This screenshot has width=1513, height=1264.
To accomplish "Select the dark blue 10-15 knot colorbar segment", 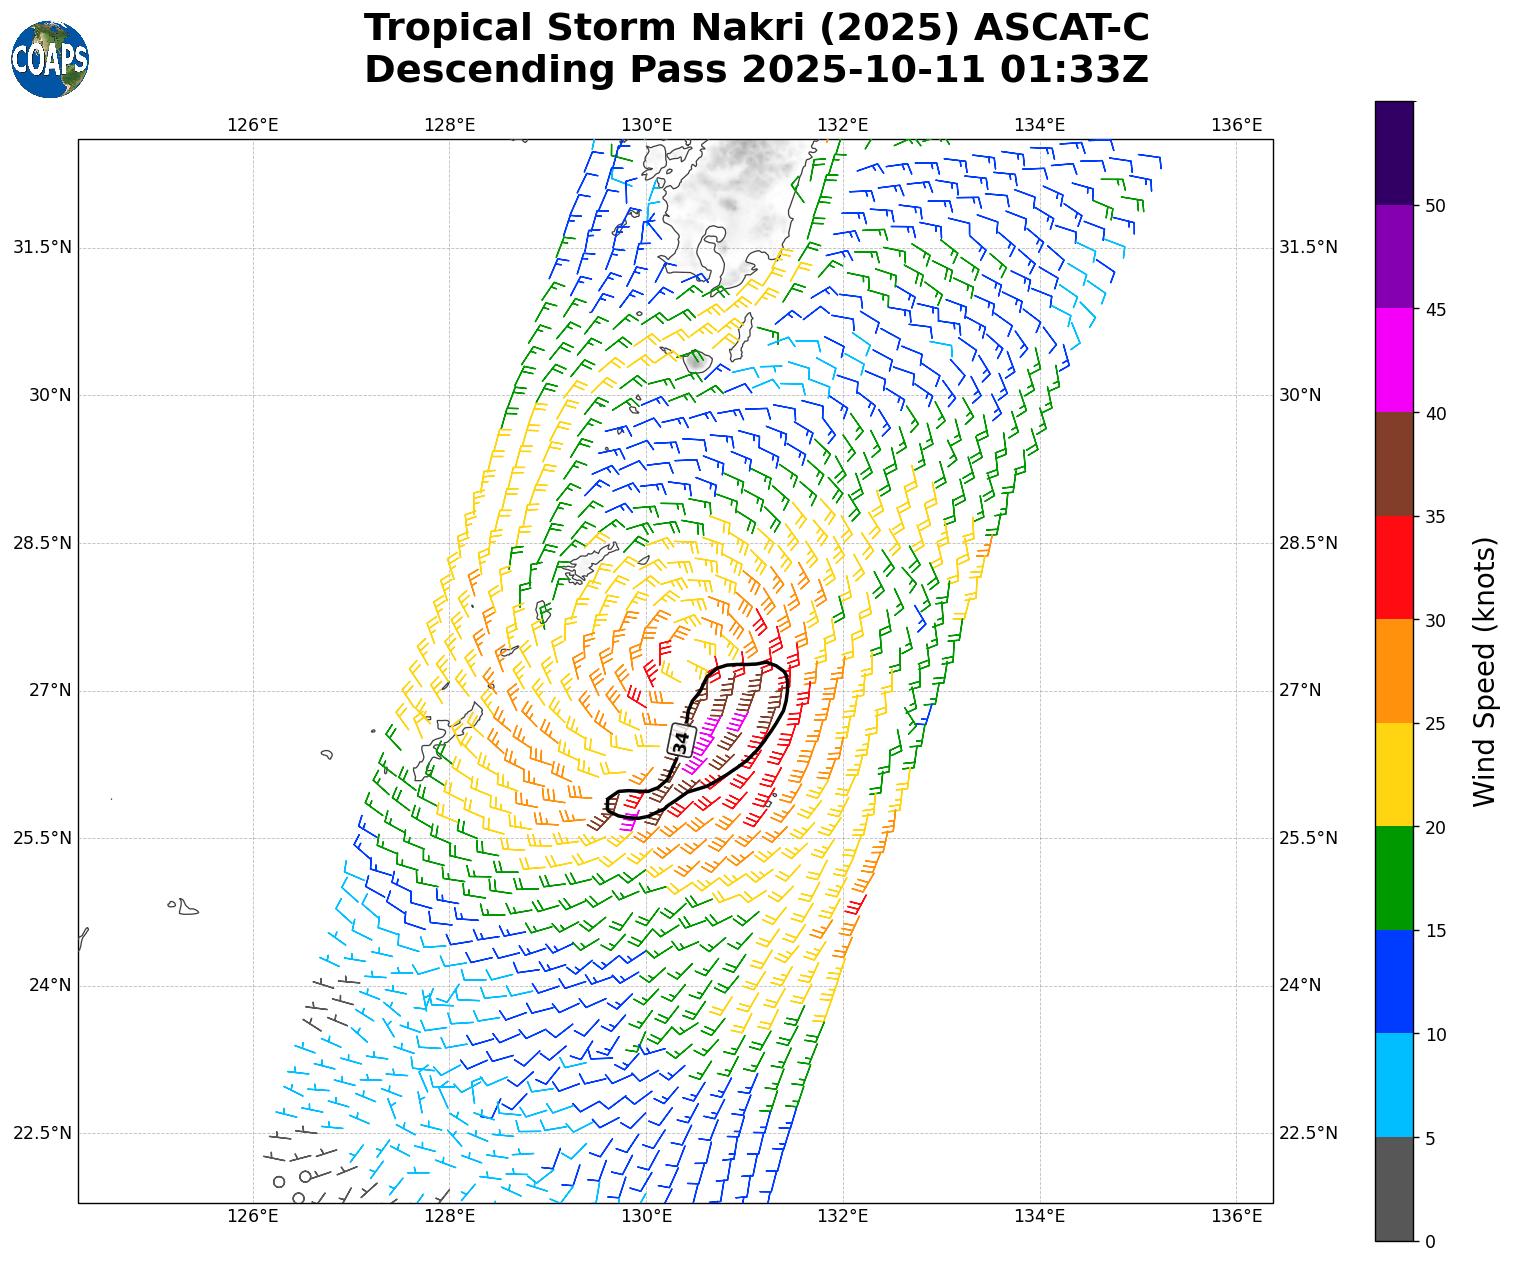I will pyautogui.click(x=1394, y=982).
